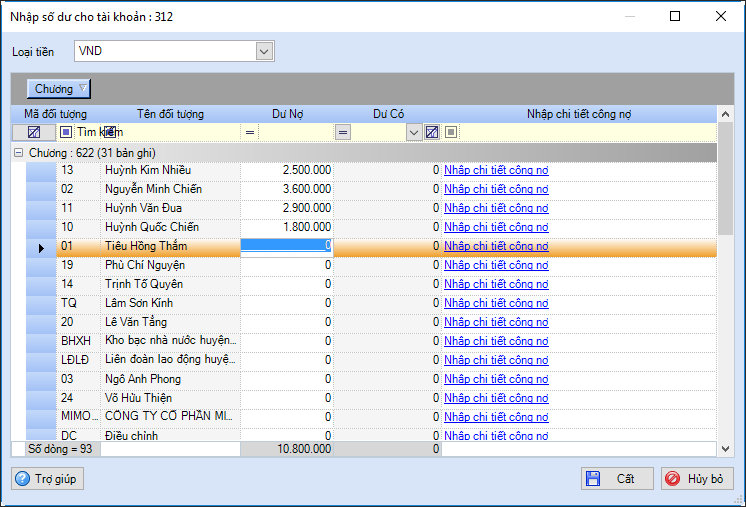Select the Dư Nợ value 3.600.000
The image size is (746, 507).
[x=306, y=189]
